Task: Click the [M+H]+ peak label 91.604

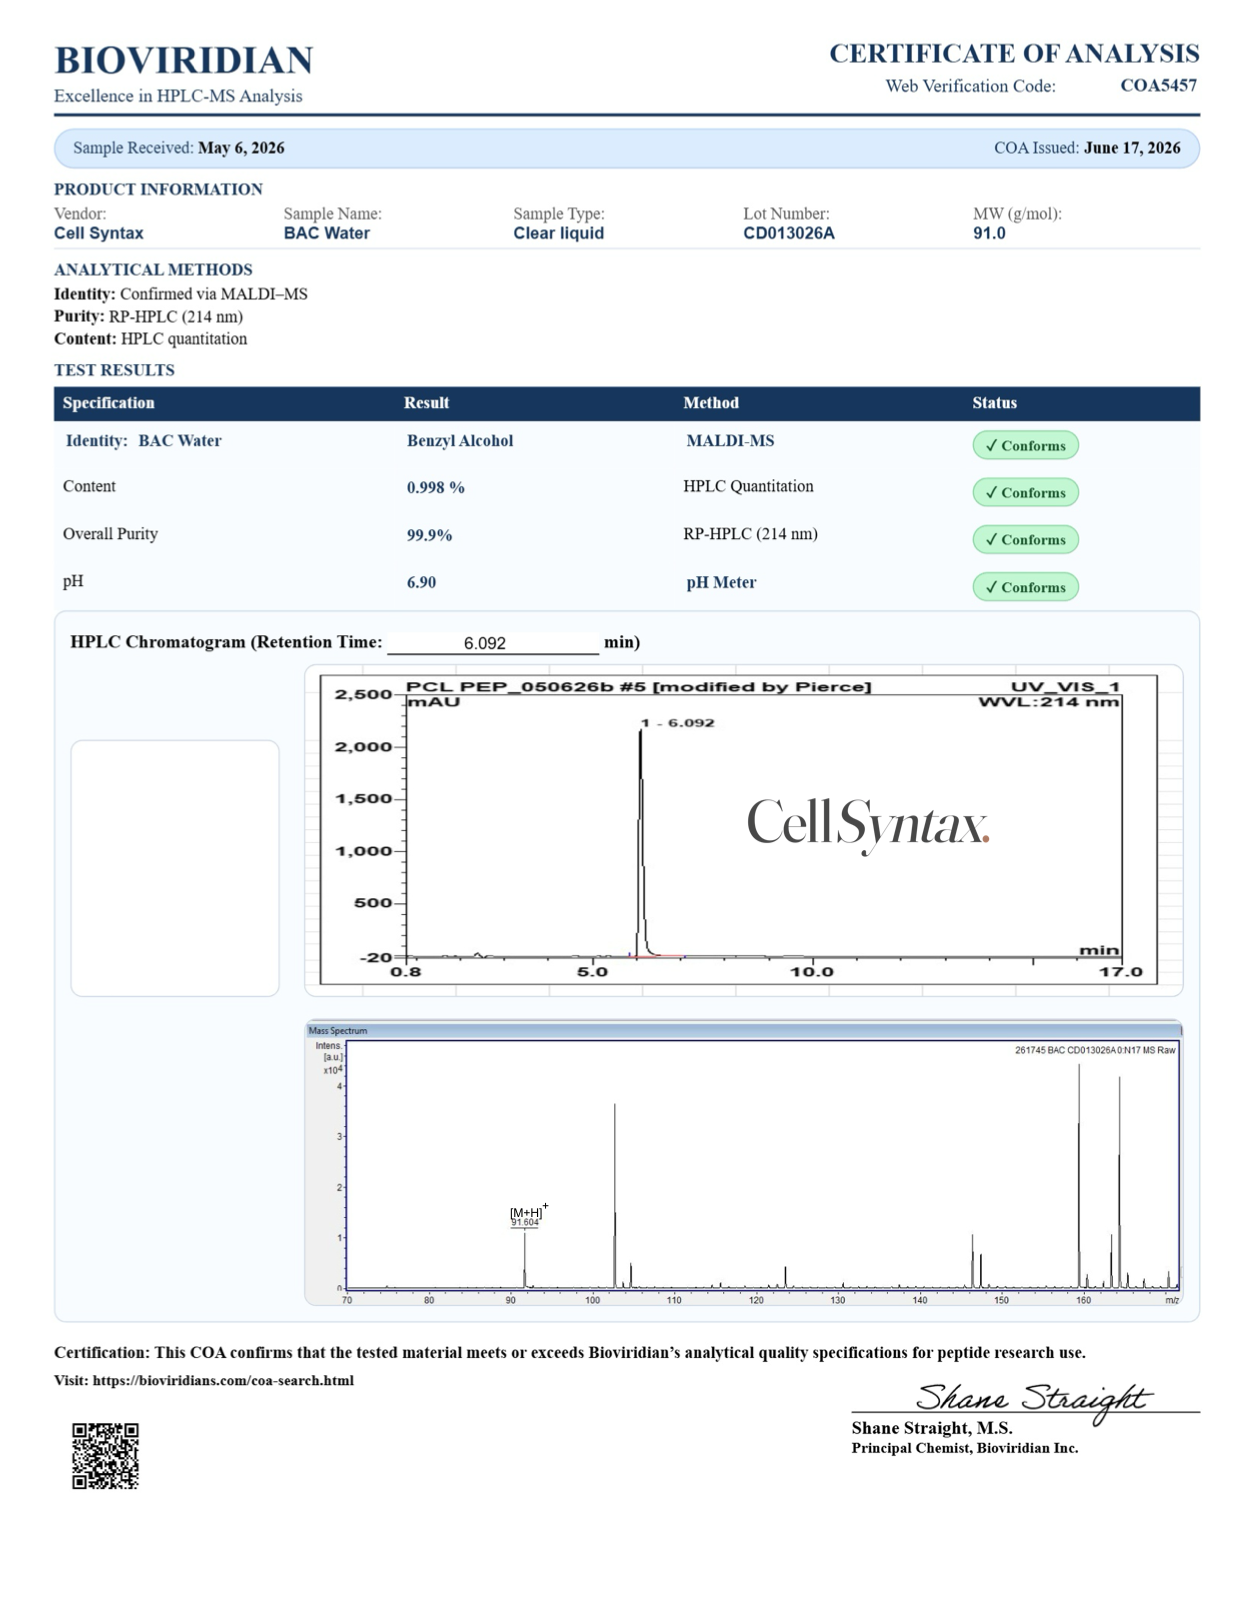Action: [525, 1222]
